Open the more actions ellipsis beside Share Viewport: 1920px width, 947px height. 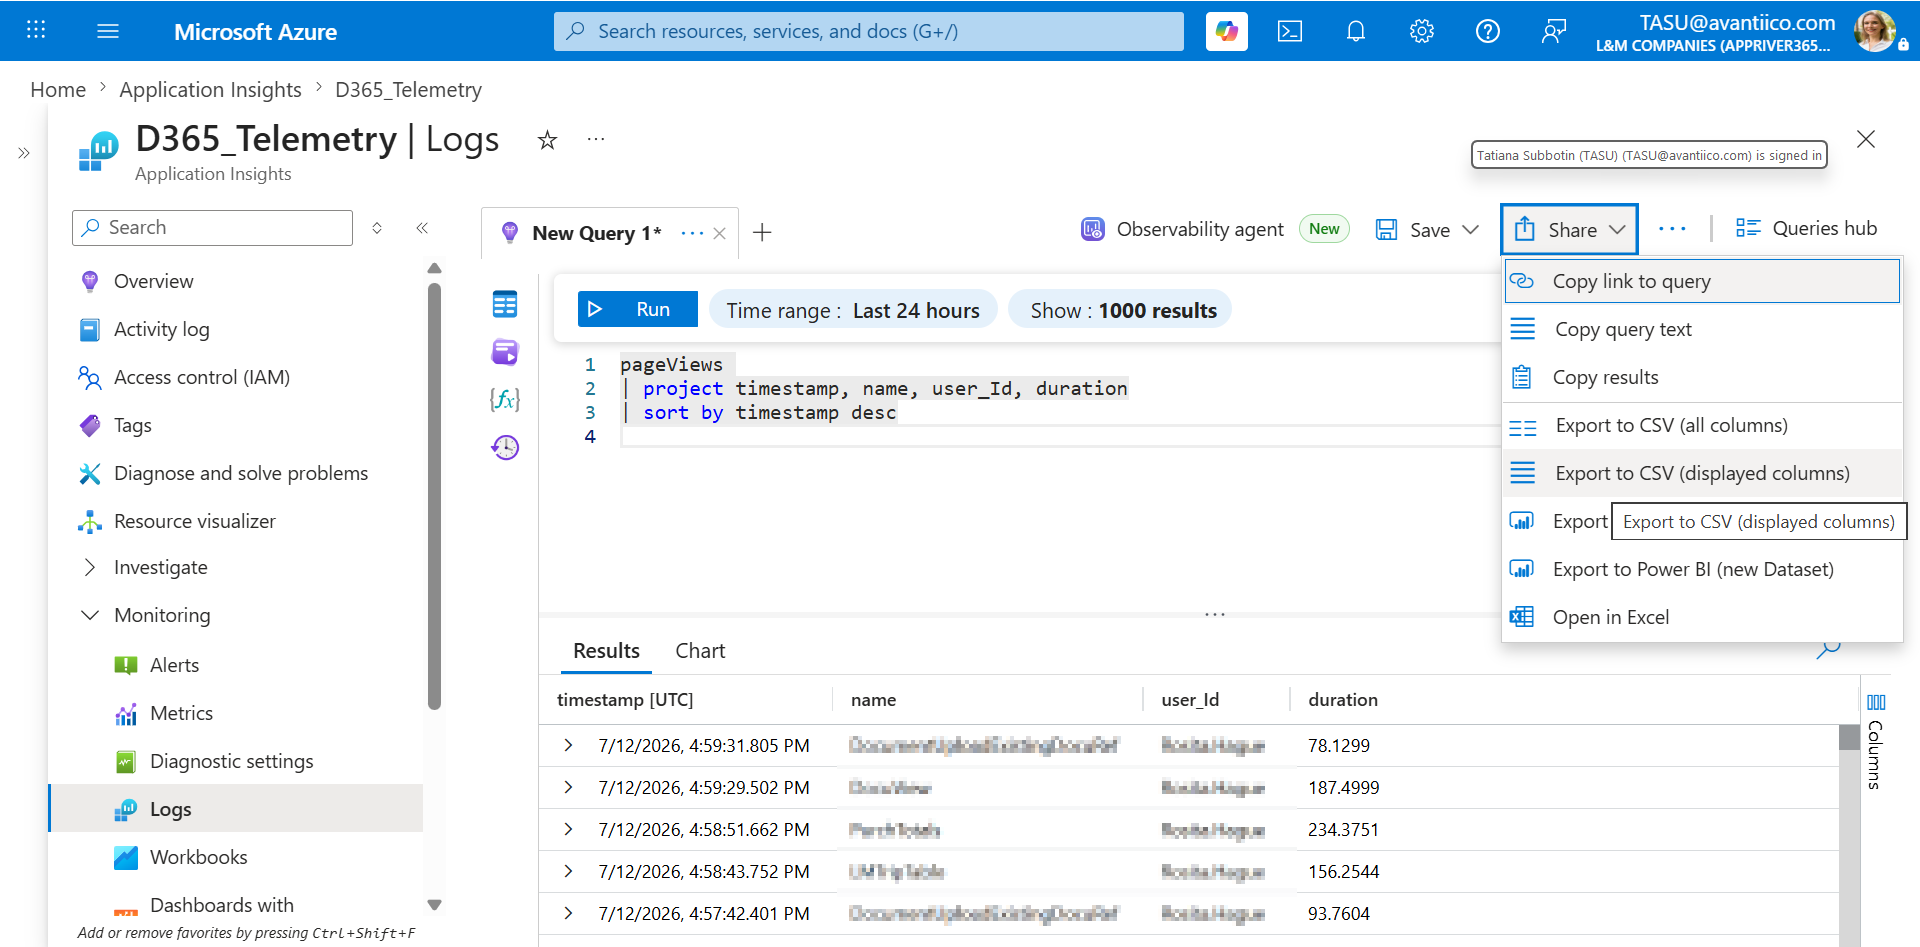(1672, 229)
